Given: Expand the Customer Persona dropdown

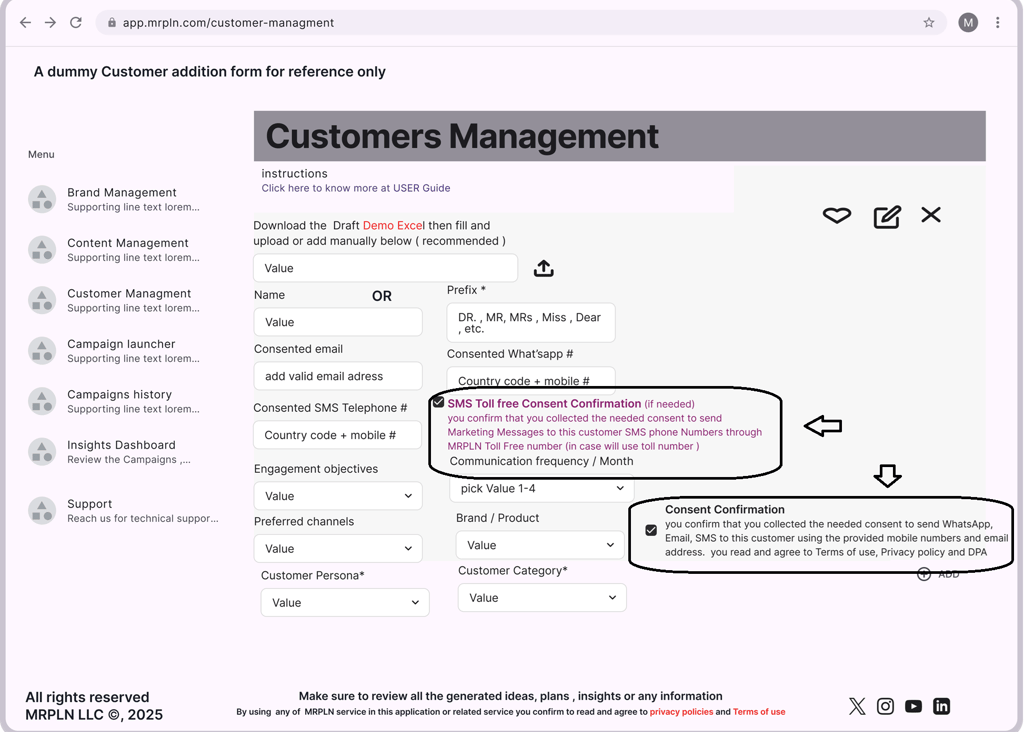Looking at the screenshot, I should coord(345,603).
